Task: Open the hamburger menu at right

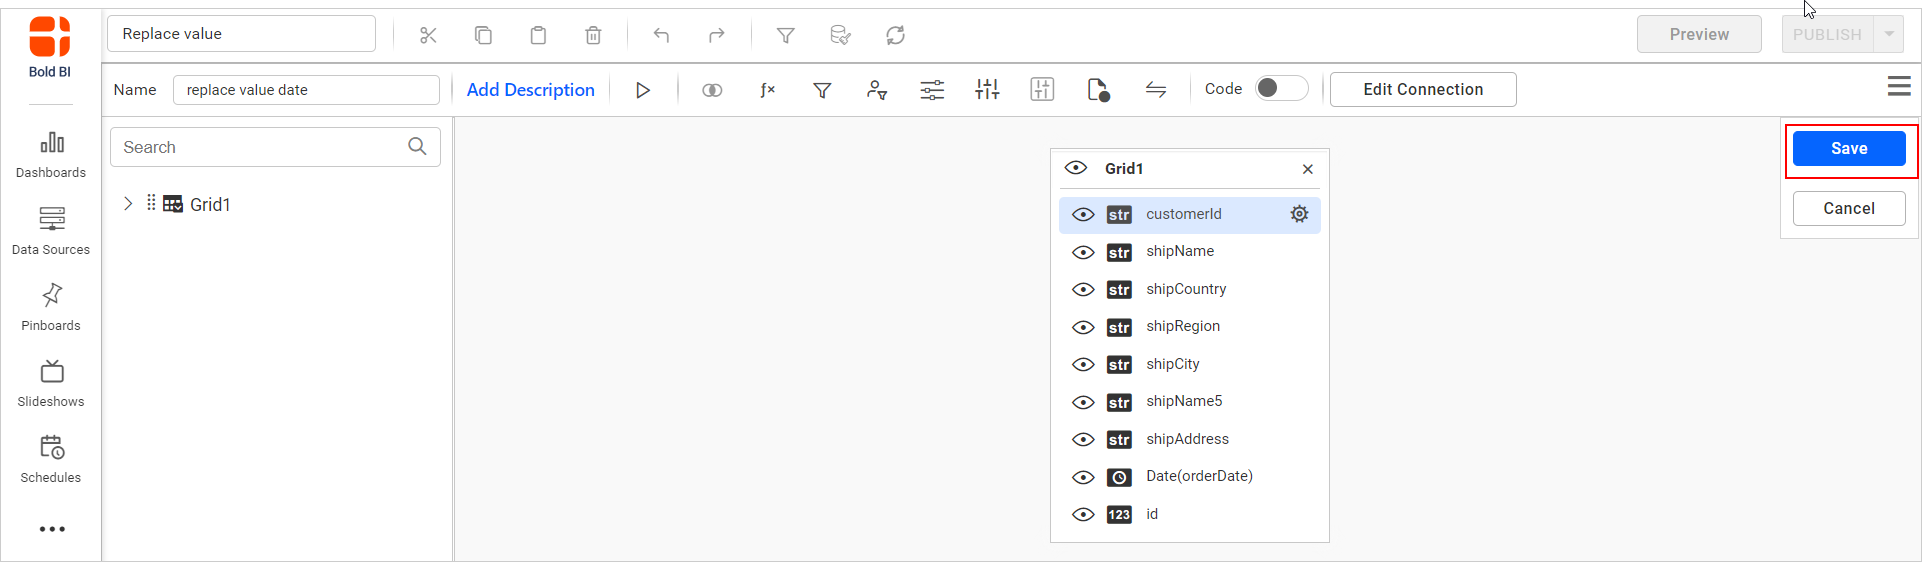Action: click(x=1899, y=87)
